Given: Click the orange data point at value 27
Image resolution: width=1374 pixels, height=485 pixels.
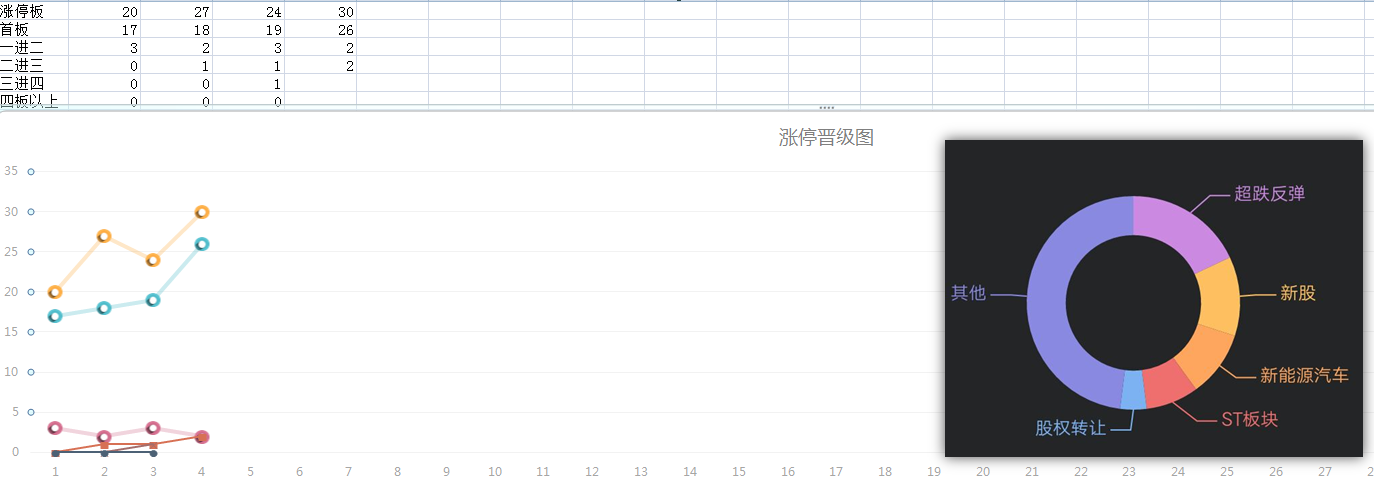Looking at the screenshot, I should [104, 236].
